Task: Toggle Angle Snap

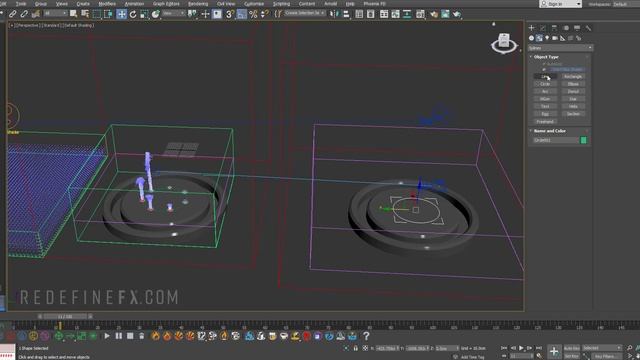Action: (242, 14)
